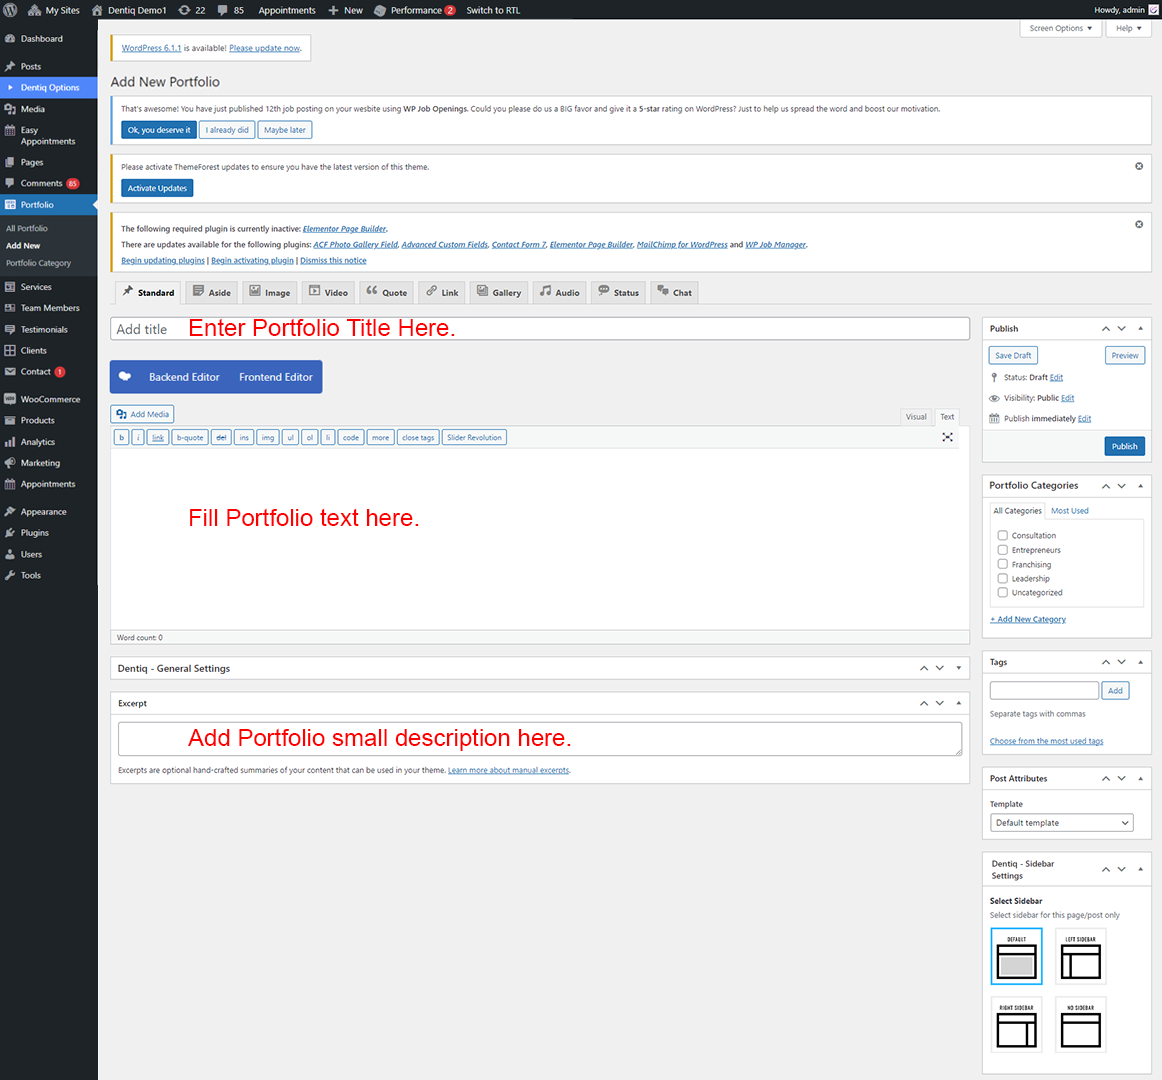The image size is (1162, 1080).
Task: Click the updates refresh icon in admin bar
Action: pos(184,10)
